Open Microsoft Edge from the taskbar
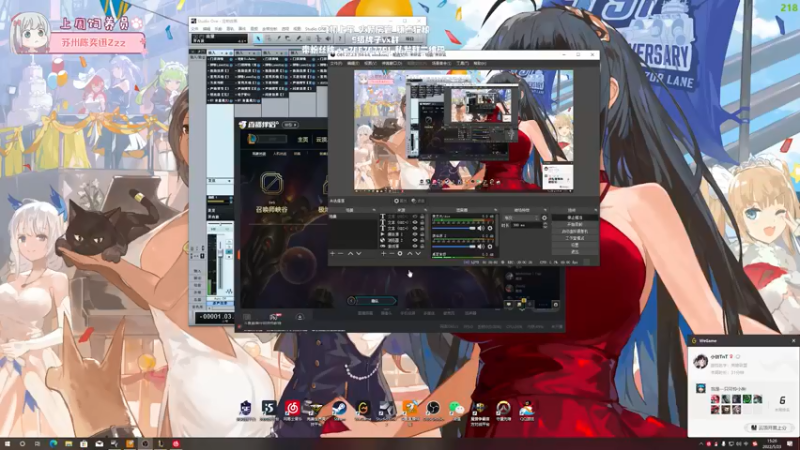The height and width of the screenshot is (450, 800). (53, 444)
